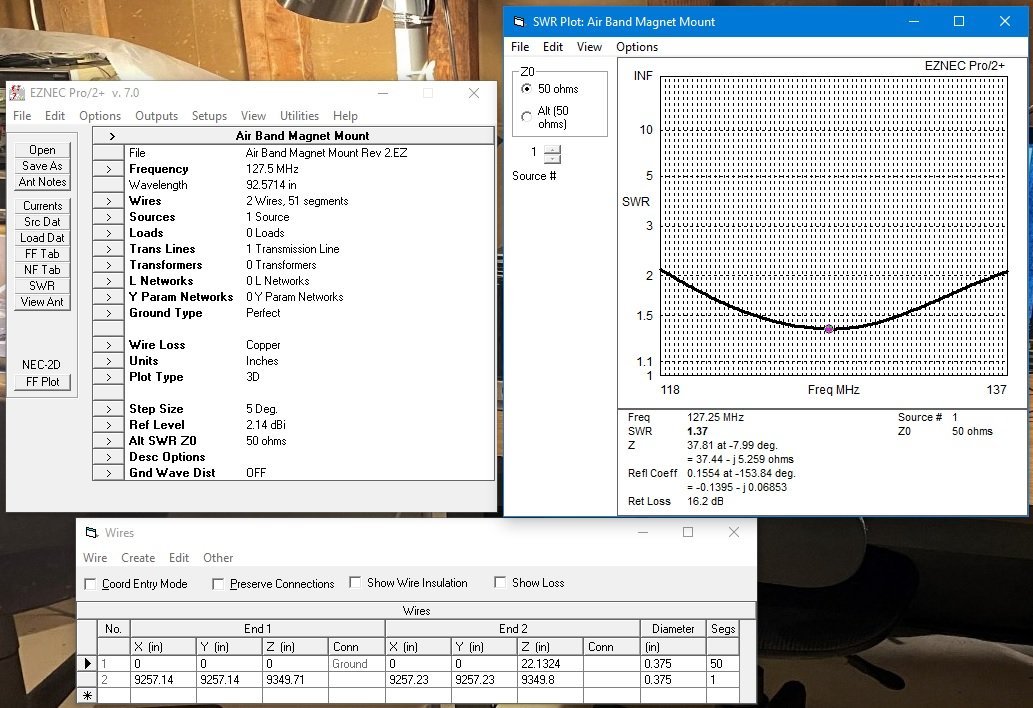
Task: Increment the Source # stepper
Action: [553, 149]
